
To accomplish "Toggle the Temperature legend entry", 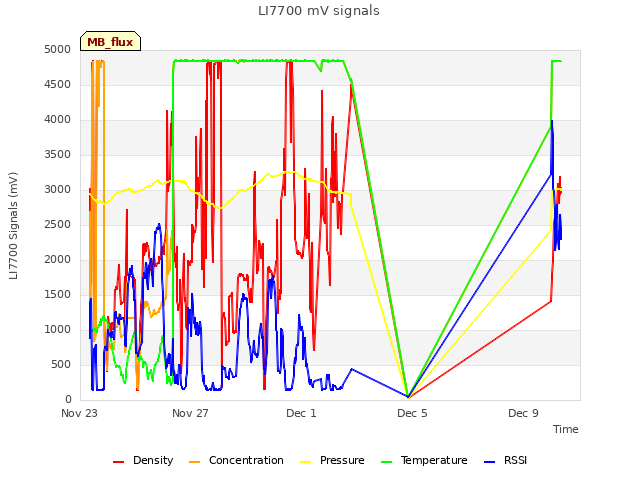I will pyautogui.click(x=424, y=460).
